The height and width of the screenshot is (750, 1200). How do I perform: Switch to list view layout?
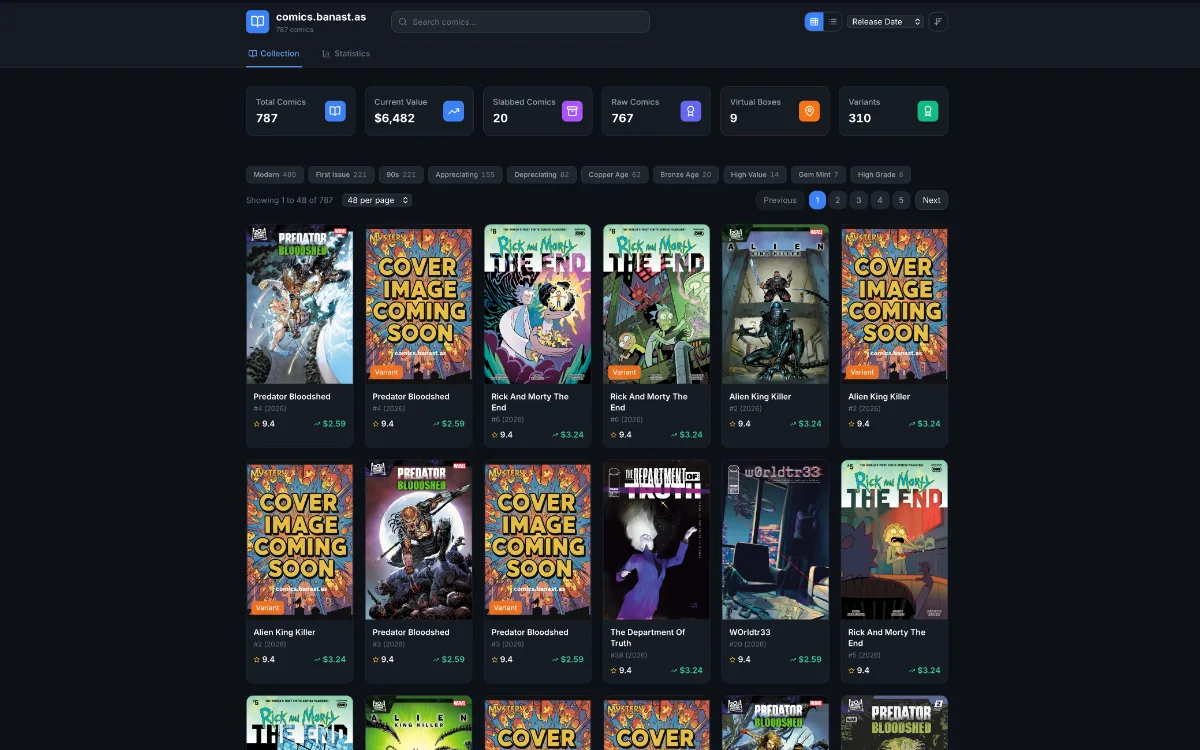(x=832, y=21)
